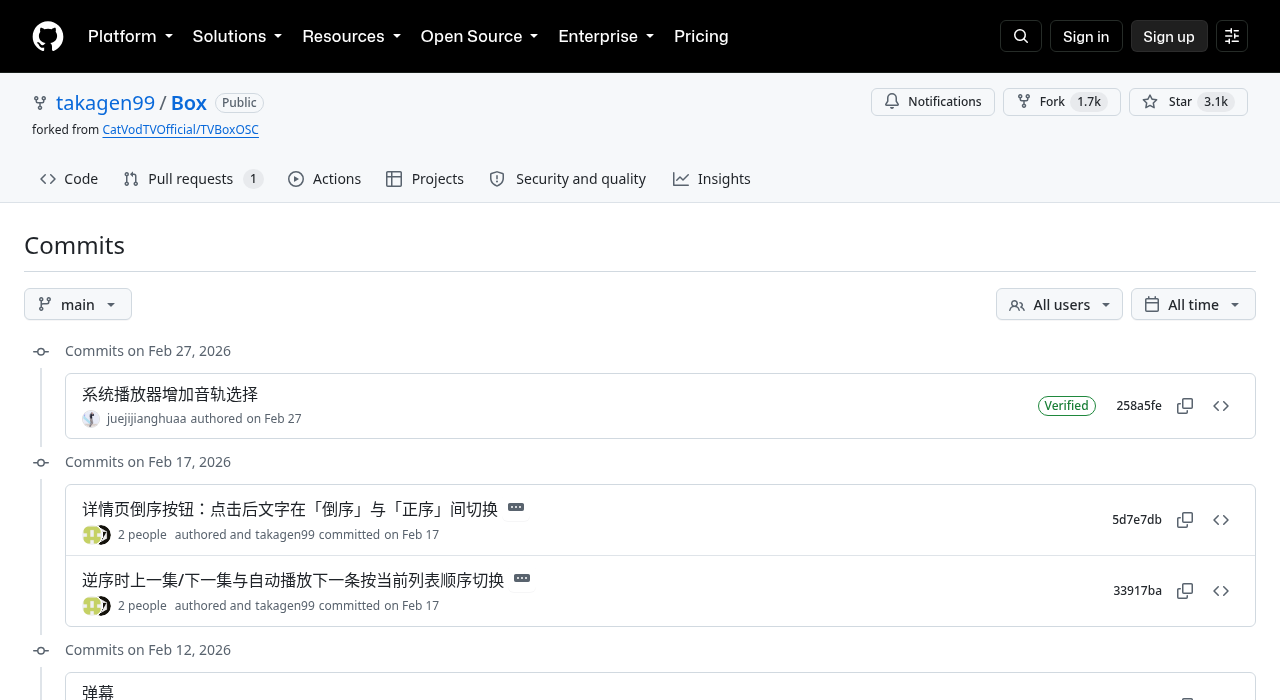The height and width of the screenshot is (700, 1280).
Task: Expand the Platform menu
Action: tap(130, 36)
